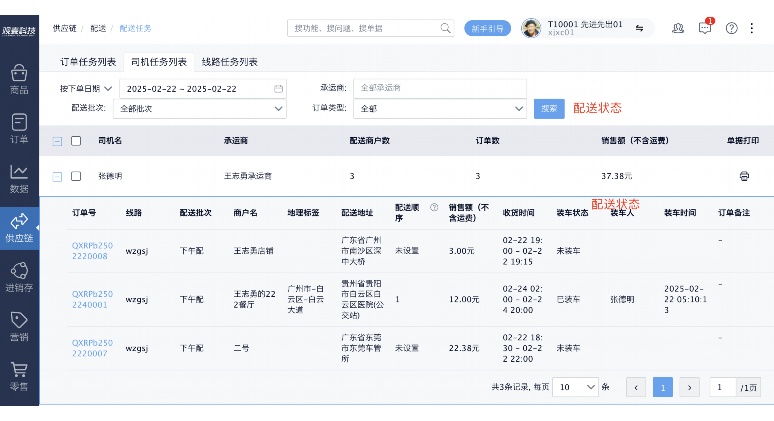This screenshot has width=774, height=421.
Task: Open the 零售 module in sidebar
Action: click(x=19, y=376)
